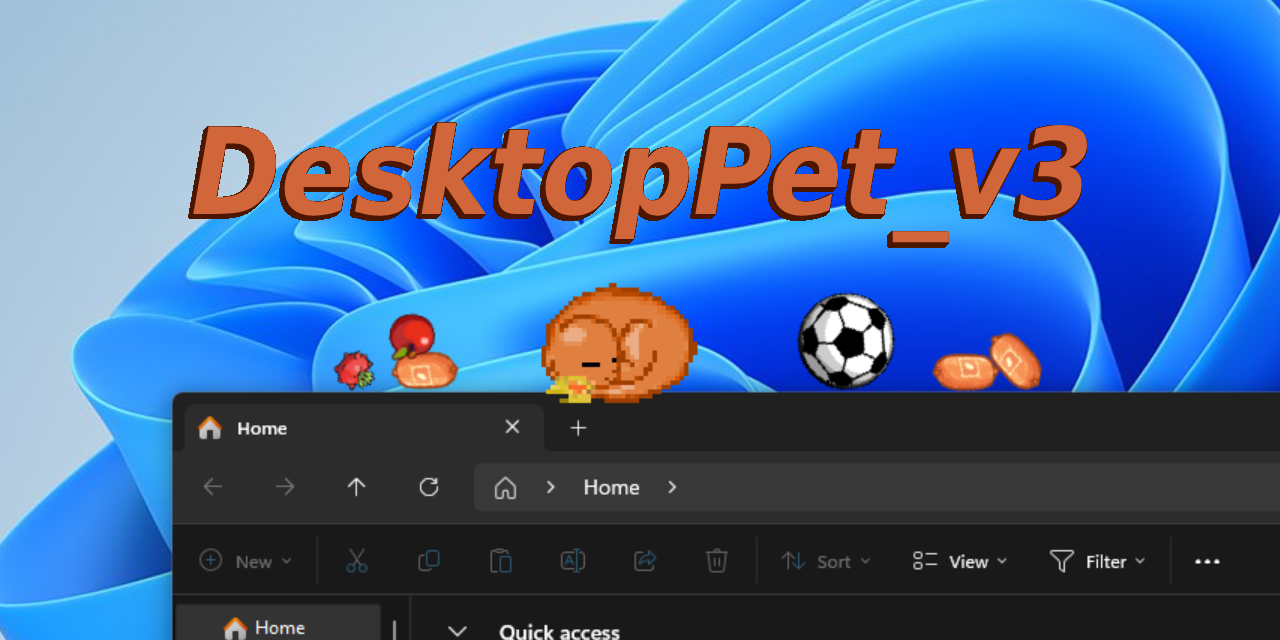The height and width of the screenshot is (640, 1280).
Task: Click the small strawberry food item
Action: click(354, 370)
